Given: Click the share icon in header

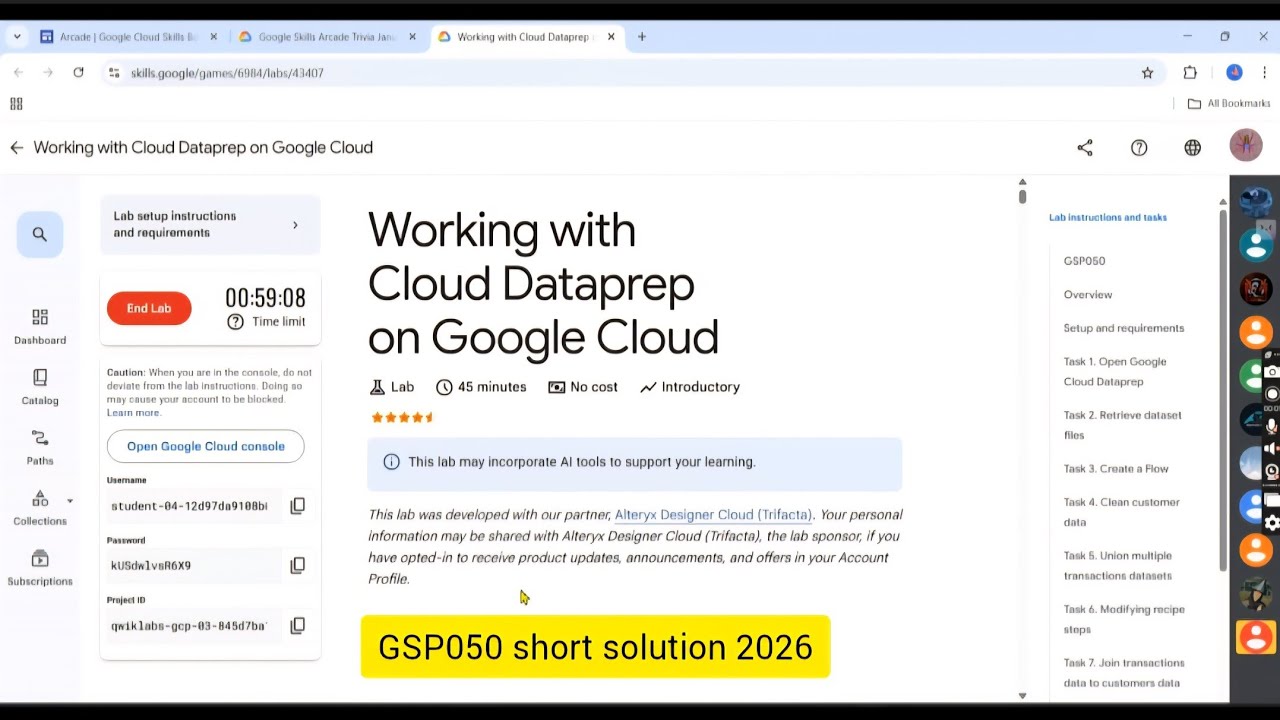Looking at the screenshot, I should (1085, 148).
